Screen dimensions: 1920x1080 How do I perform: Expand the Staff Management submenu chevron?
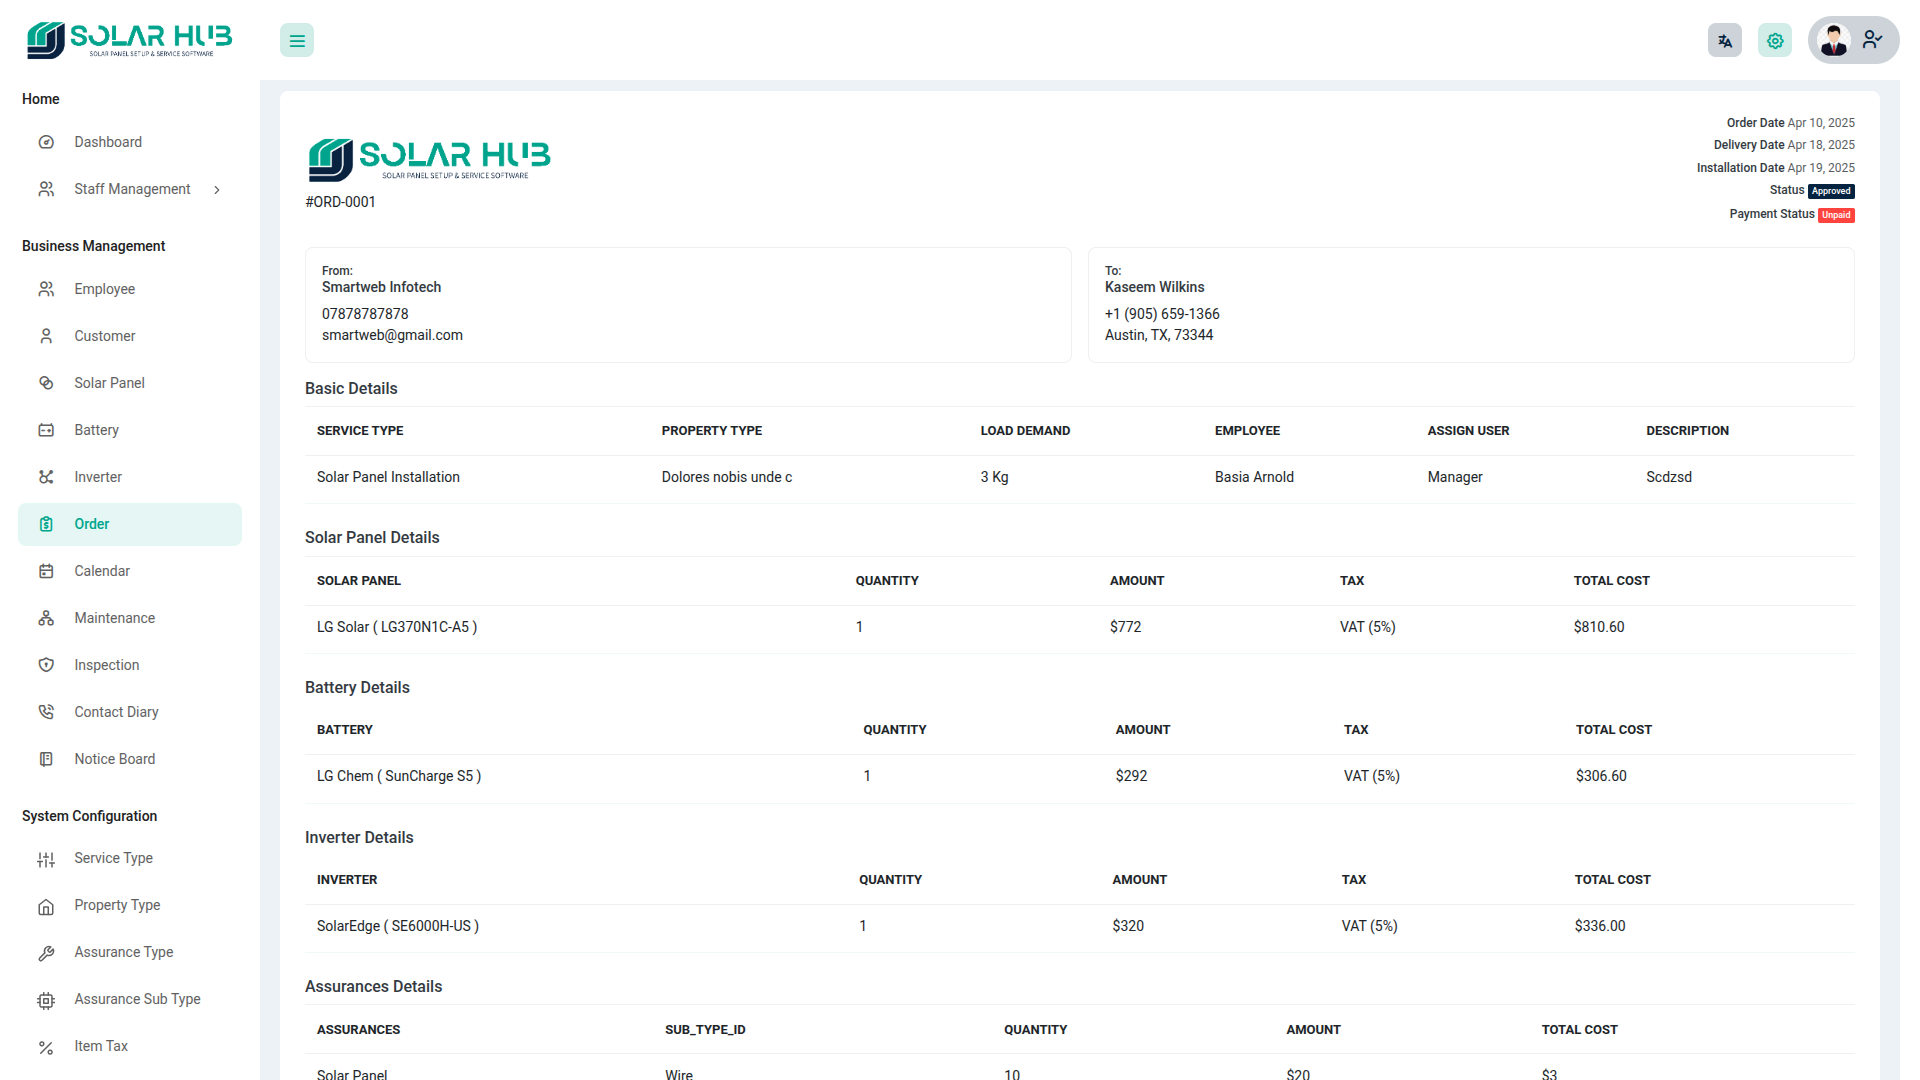pos(217,190)
